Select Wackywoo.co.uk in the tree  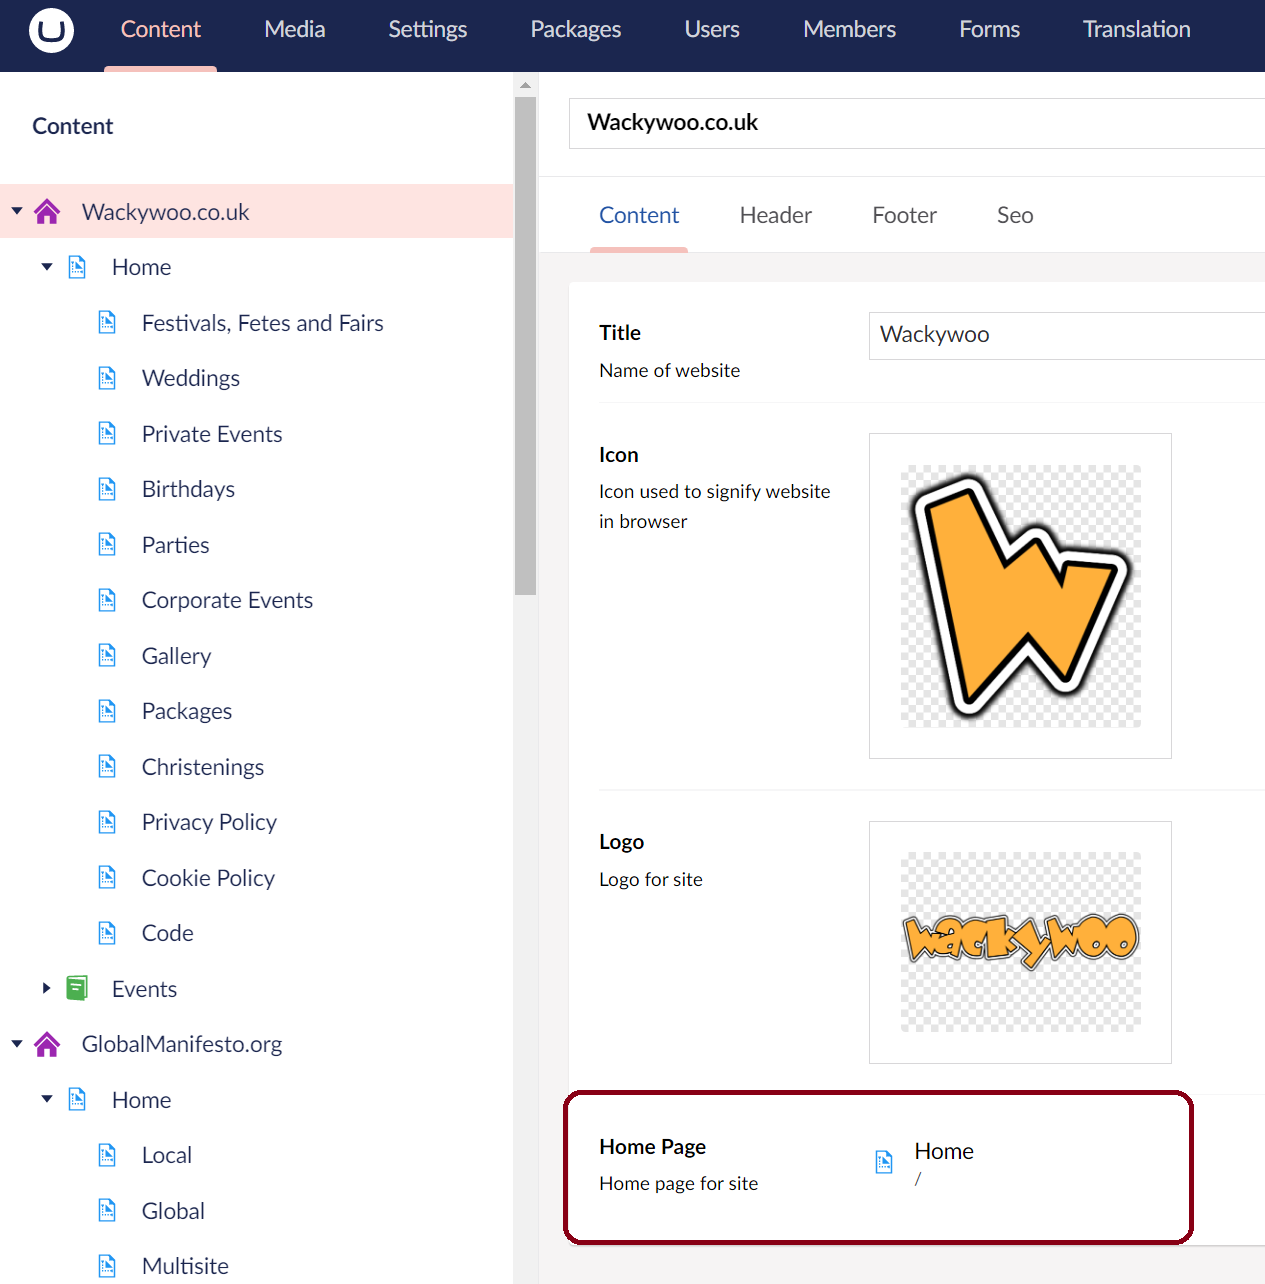click(x=166, y=212)
